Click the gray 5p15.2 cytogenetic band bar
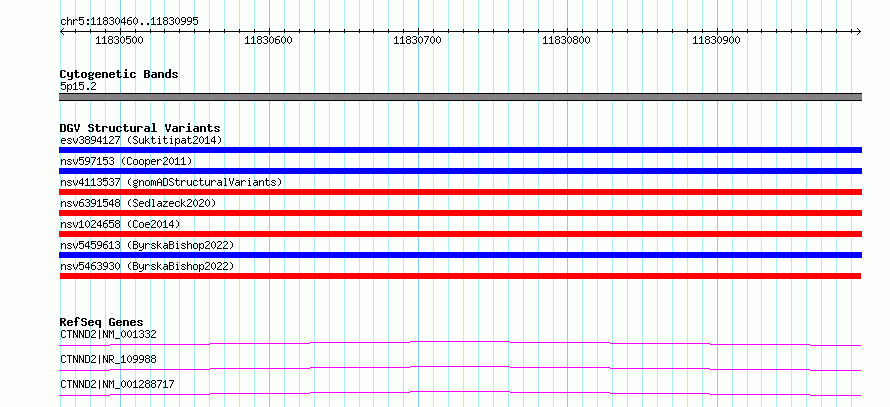The image size is (890, 407). tap(460, 97)
